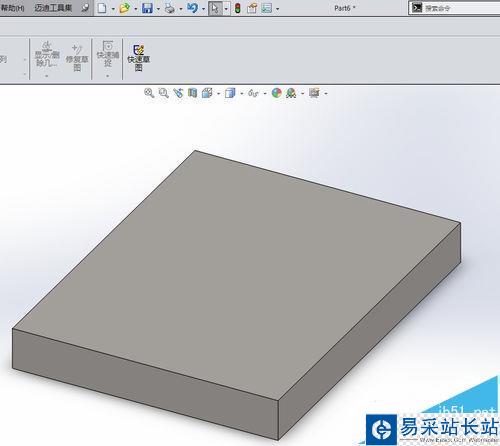
Task: Click the Apply Scene icon
Action: coord(291,93)
